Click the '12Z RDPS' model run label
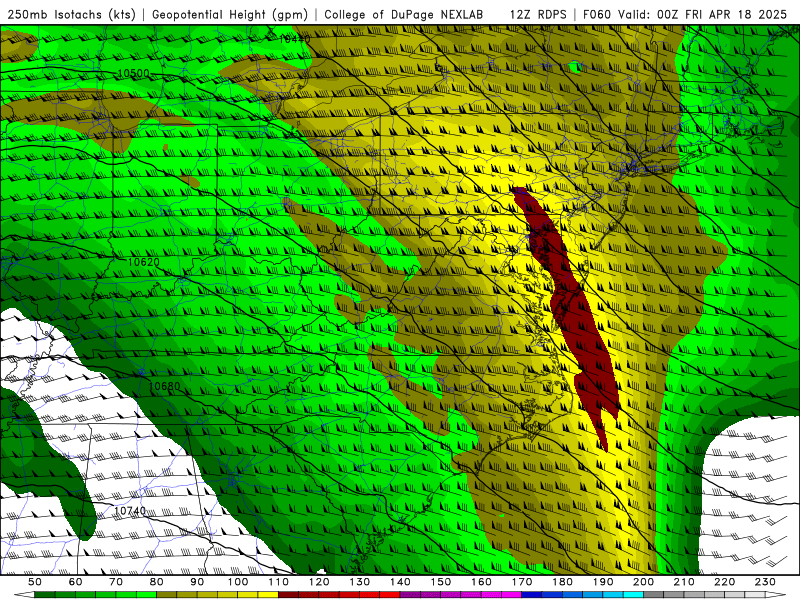This screenshot has width=800, height=600. [x=538, y=15]
